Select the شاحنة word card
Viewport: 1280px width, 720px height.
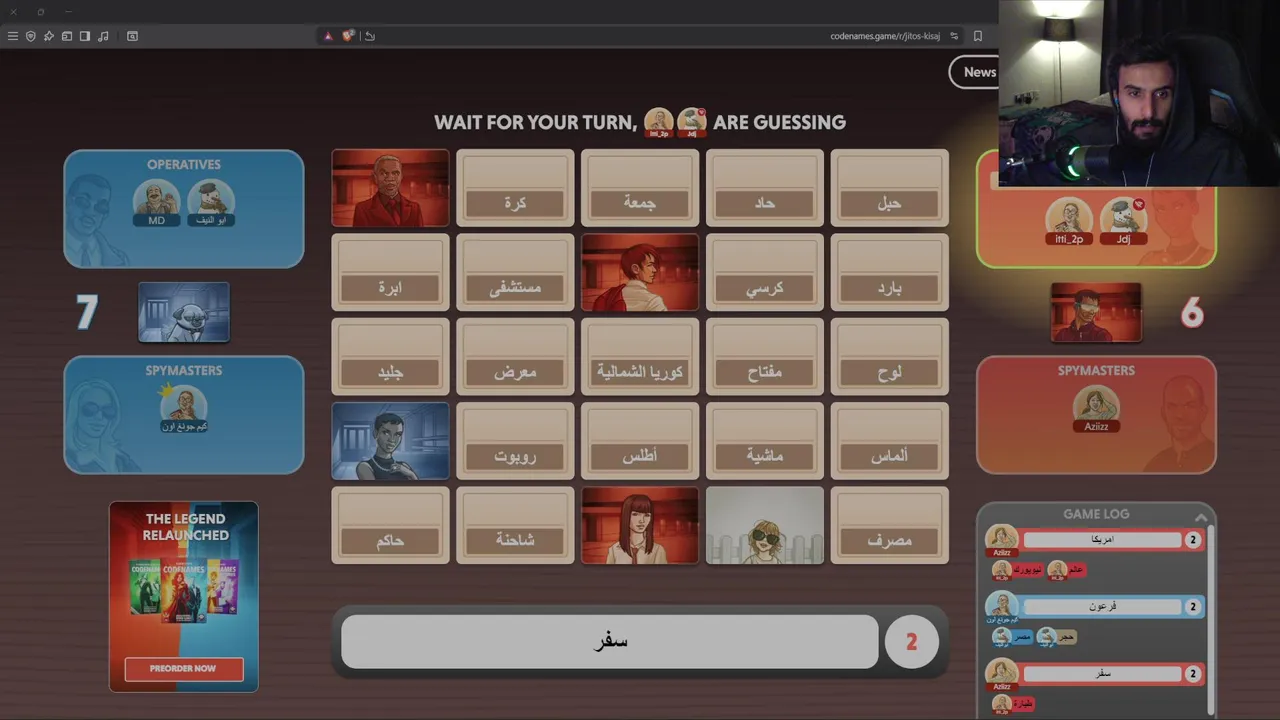point(515,525)
